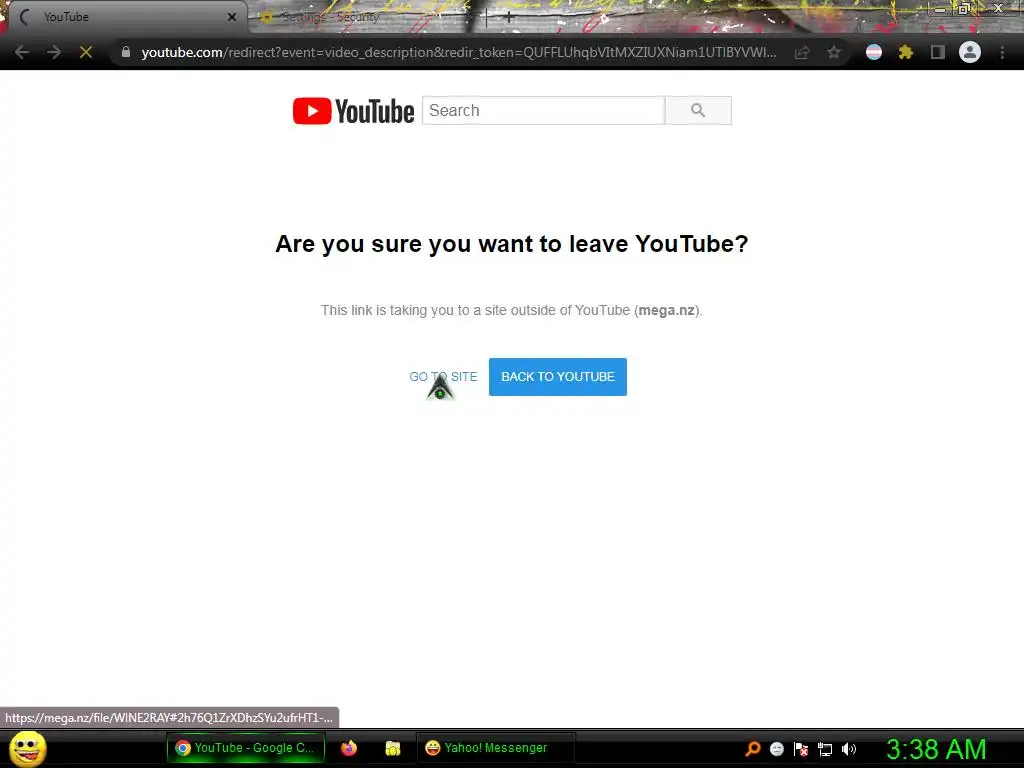Open Action Center flag tray icon
The image size is (1024, 768).
coord(801,749)
